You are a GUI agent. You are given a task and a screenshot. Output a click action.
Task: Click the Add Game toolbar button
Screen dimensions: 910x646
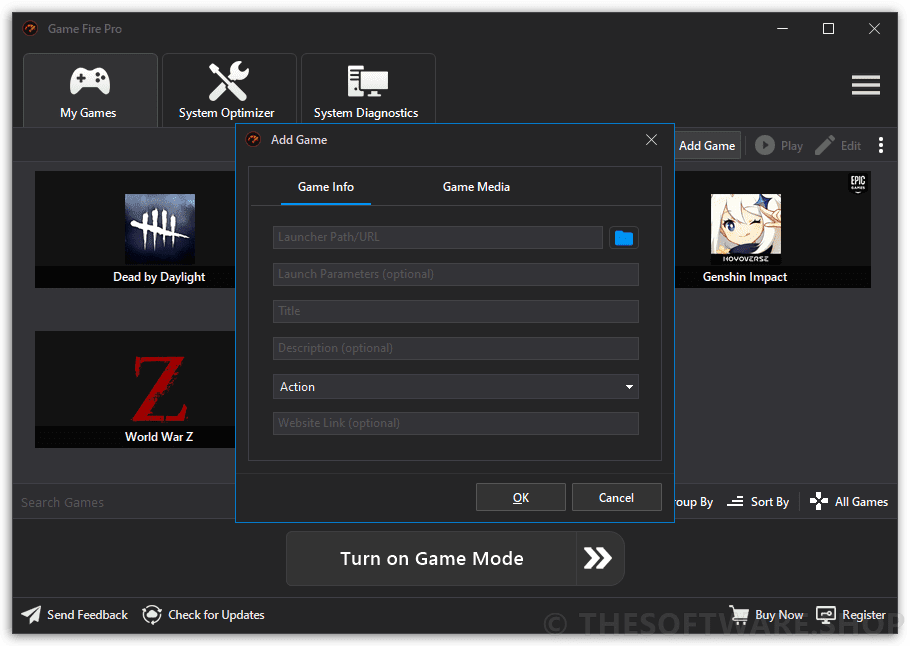(x=707, y=146)
